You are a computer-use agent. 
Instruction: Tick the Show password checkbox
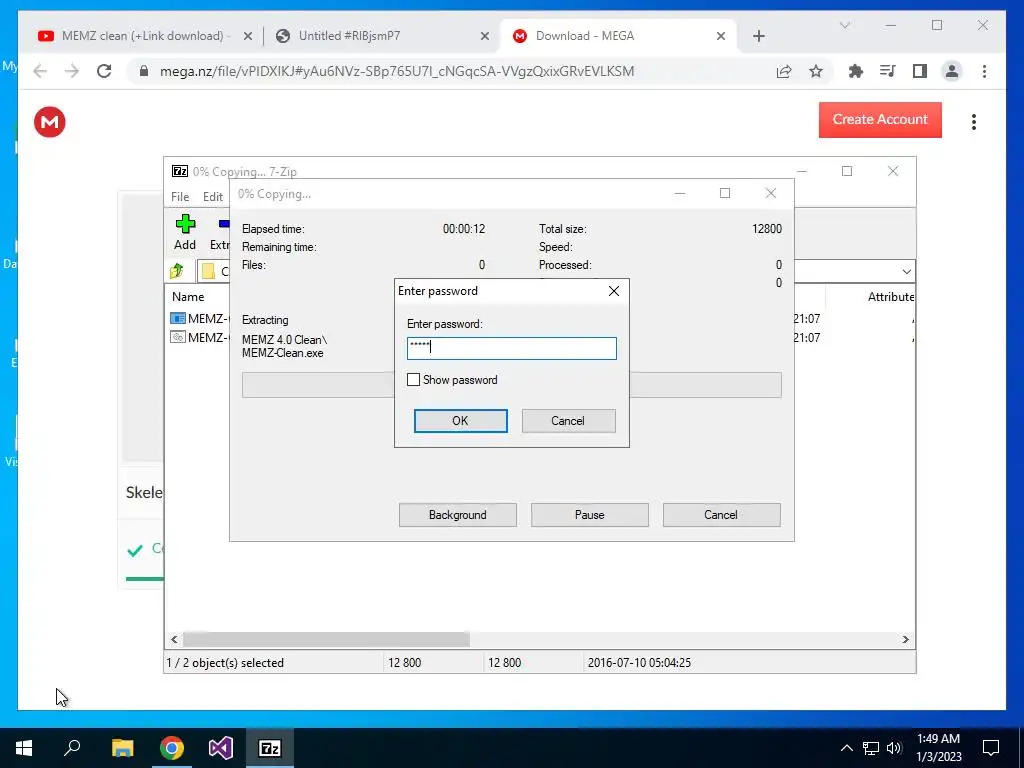tap(413, 379)
